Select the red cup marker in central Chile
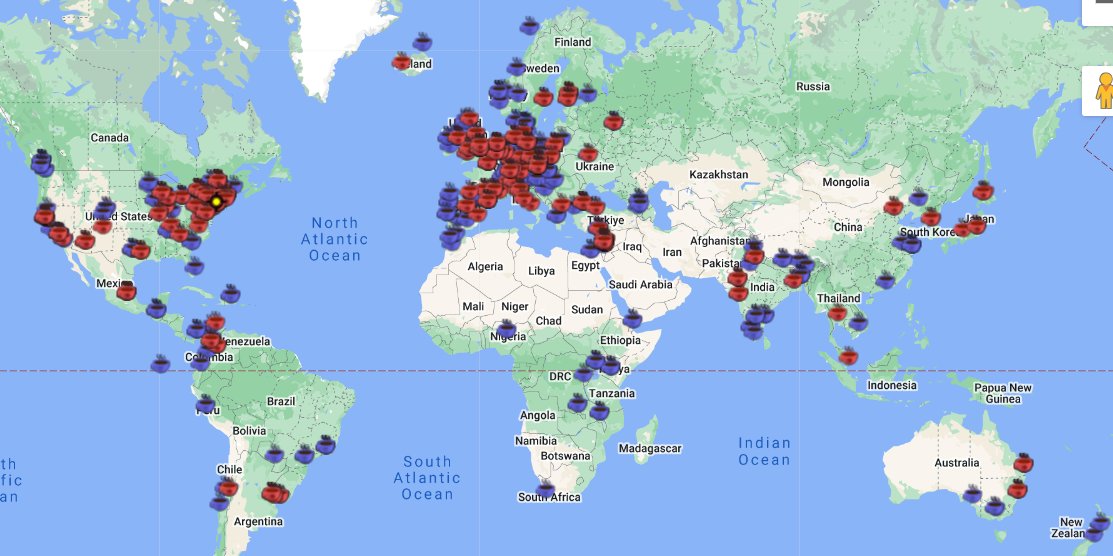The image size is (1113, 556). [x=227, y=487]
